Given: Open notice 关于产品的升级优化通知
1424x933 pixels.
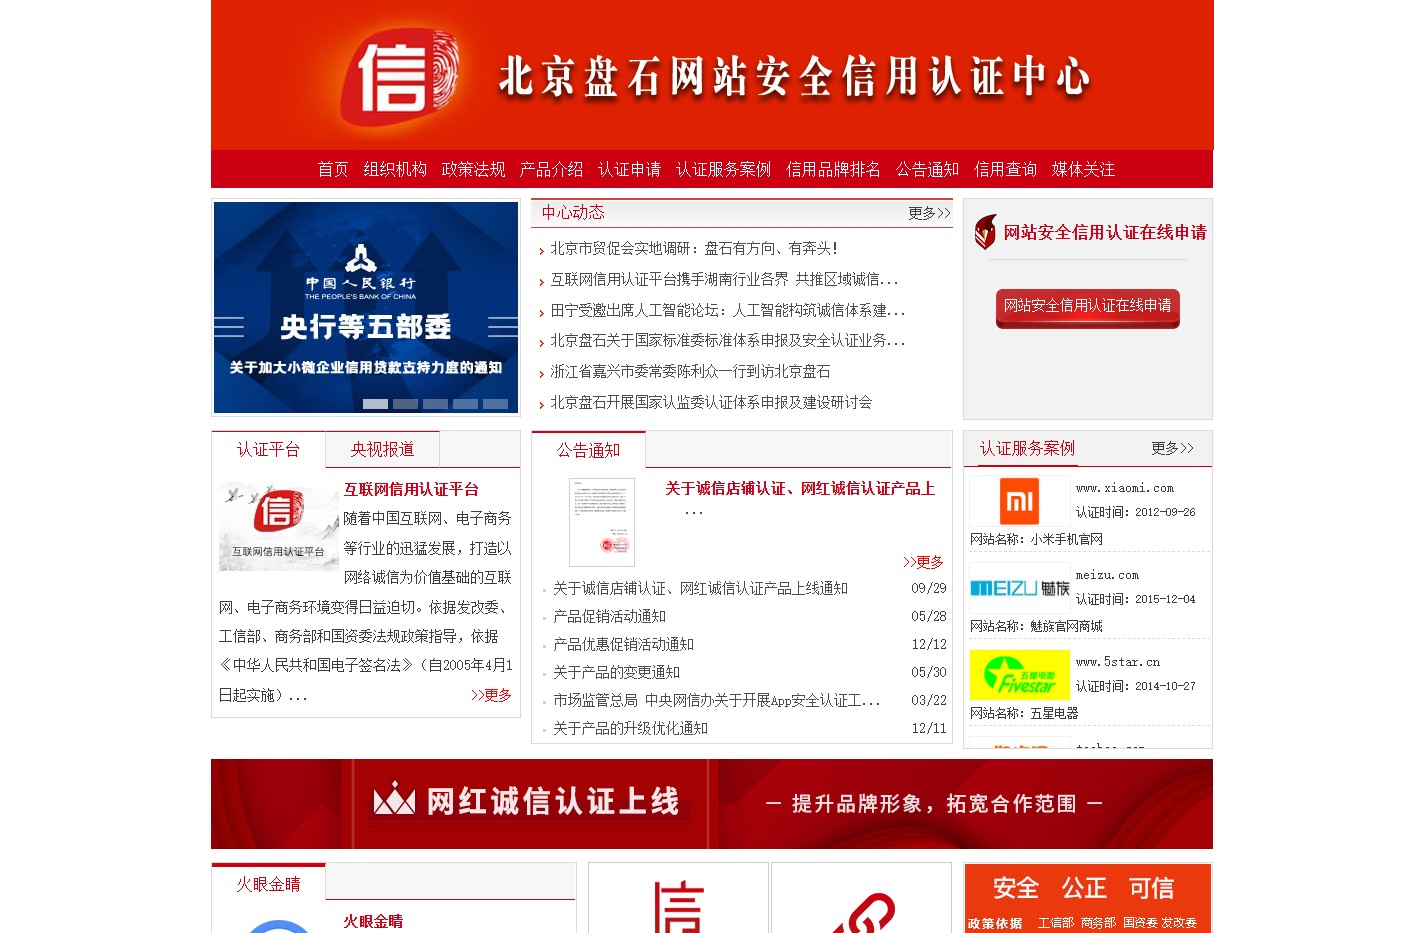Looking at the screenshot, I should coord(630,728).
